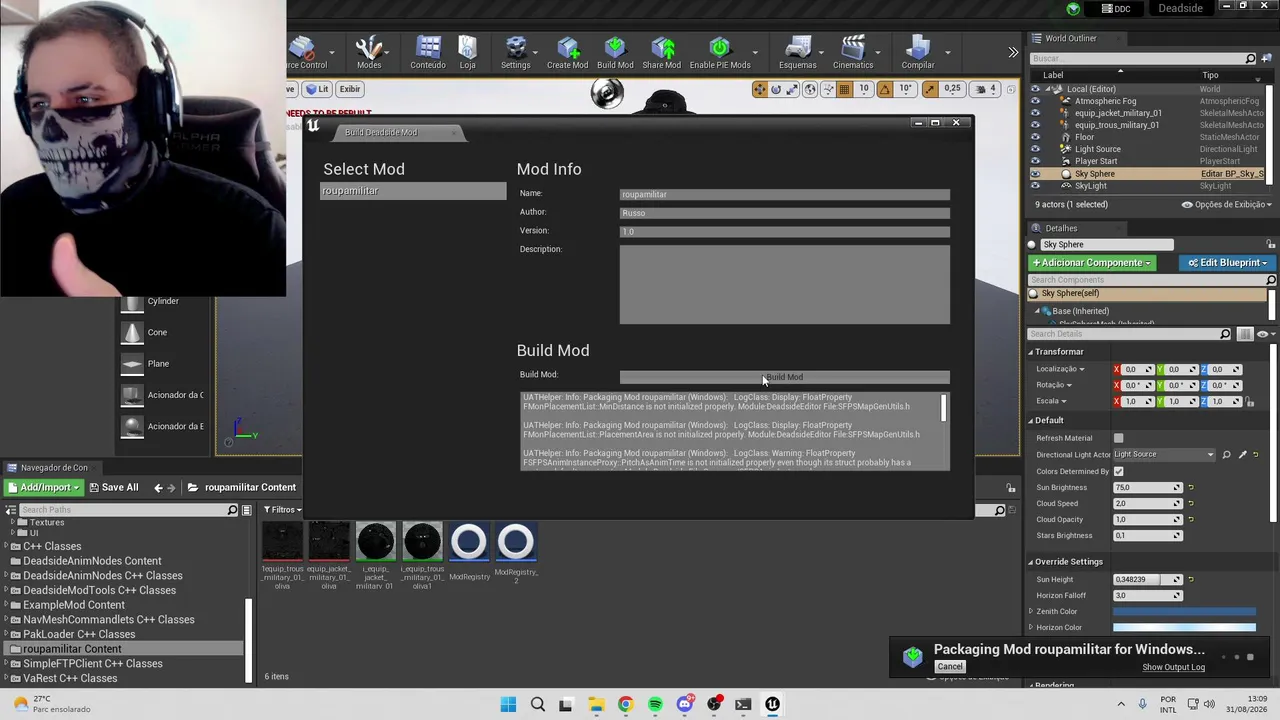
Task: Open the Exibir show menu in viewport
Action: [x=349, y=89]
